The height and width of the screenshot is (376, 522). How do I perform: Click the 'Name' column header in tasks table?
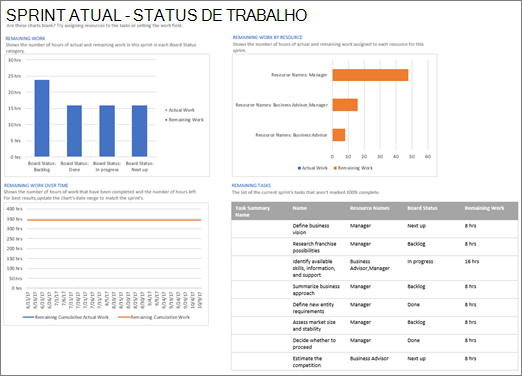[x=300, y=208]
